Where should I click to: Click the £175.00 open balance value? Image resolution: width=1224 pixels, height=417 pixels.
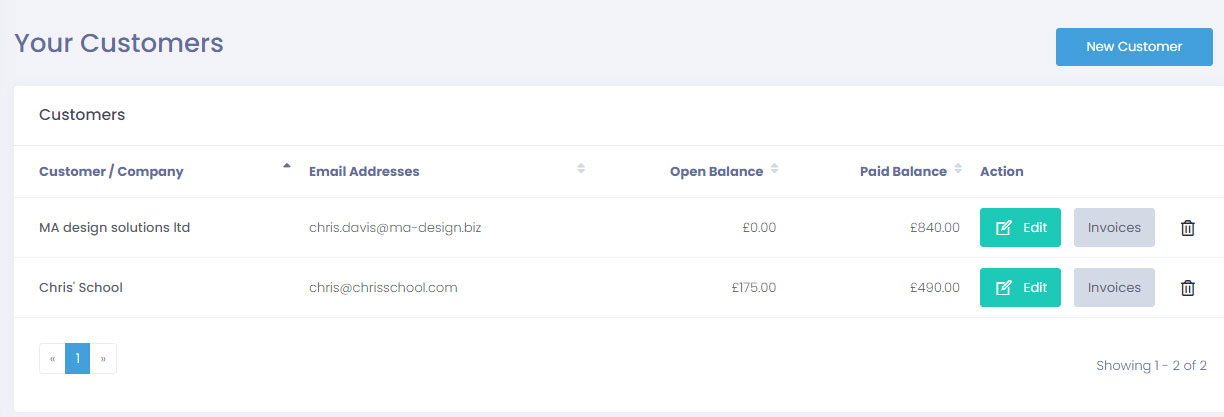[x=753, y=288]
